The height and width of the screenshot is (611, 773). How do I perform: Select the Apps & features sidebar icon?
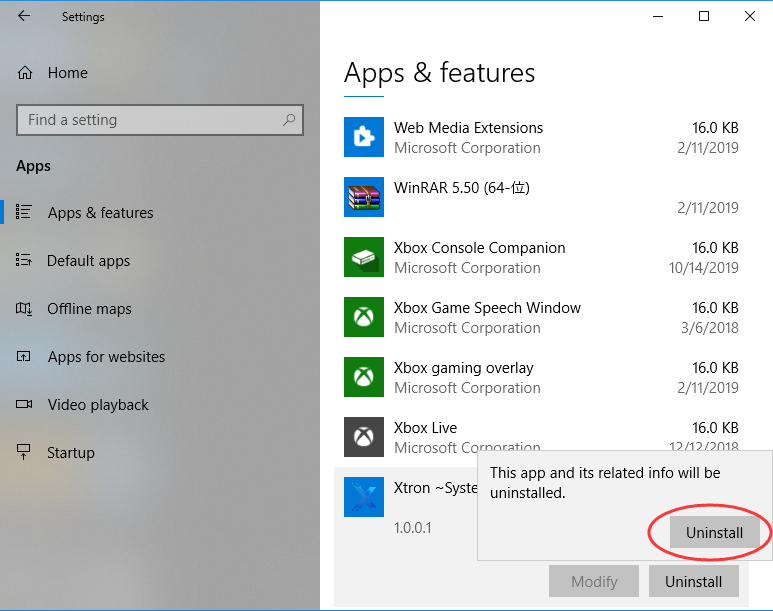pos(24,212)
